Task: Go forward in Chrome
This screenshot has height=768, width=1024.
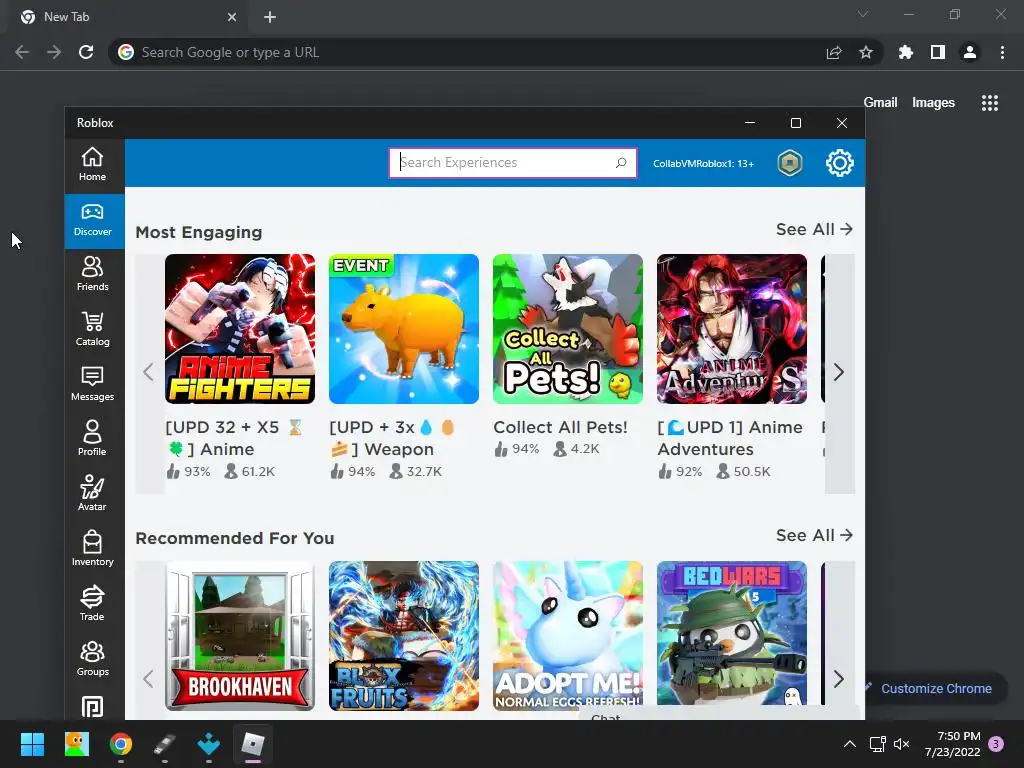Action: pyautogui.click(x=54, y=52)
